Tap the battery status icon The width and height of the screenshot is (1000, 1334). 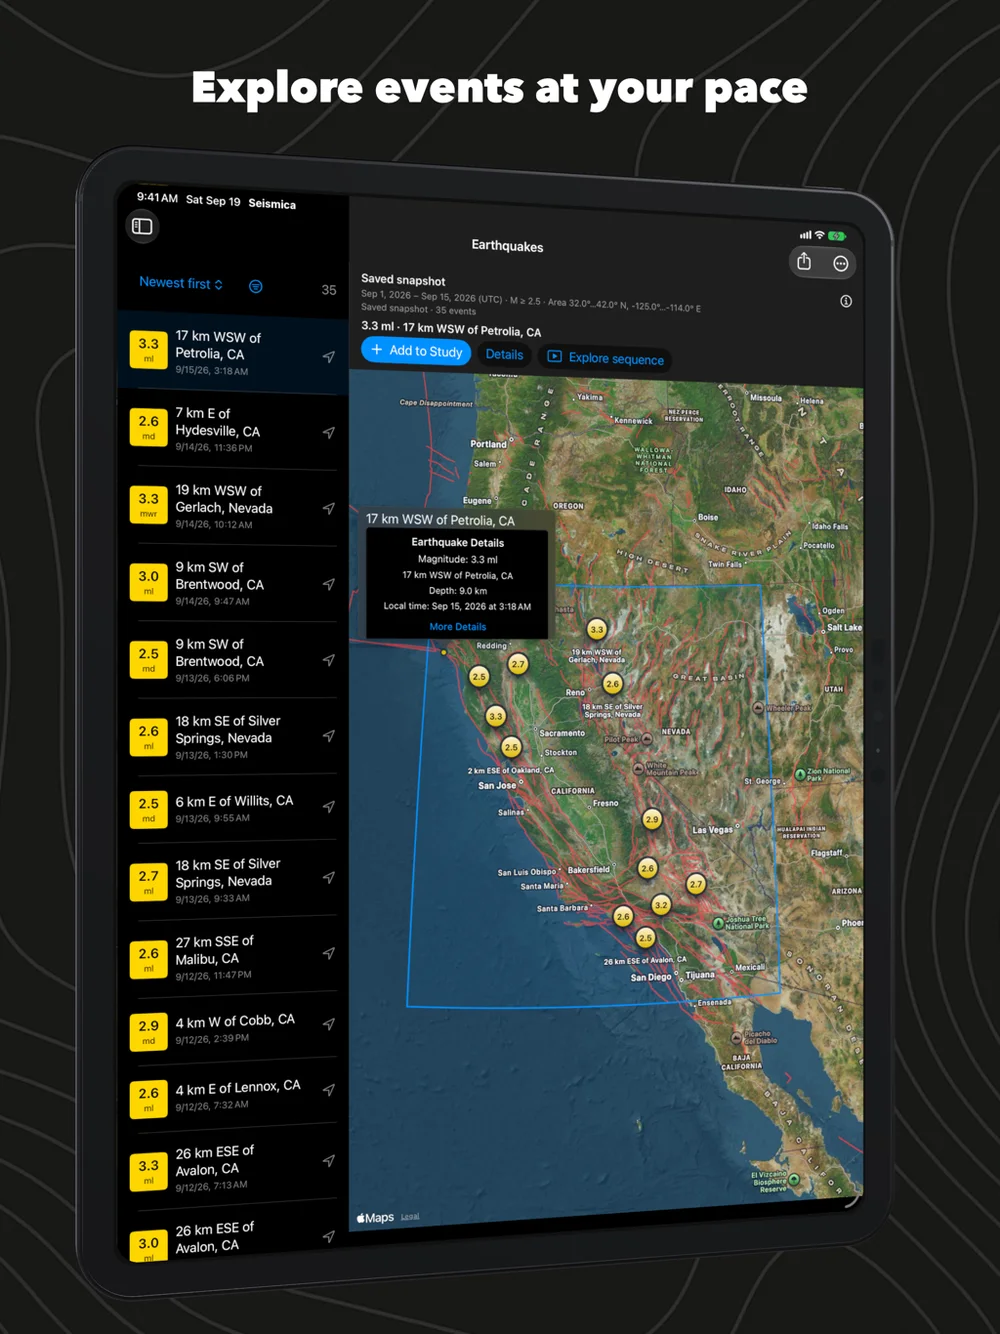click(837, 236)
